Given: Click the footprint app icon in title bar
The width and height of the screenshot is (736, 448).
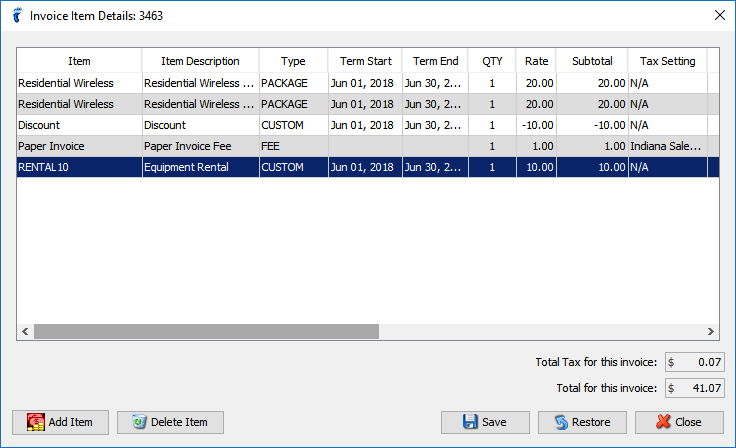Looking at the screenshot, I should (x=17, y=15).
